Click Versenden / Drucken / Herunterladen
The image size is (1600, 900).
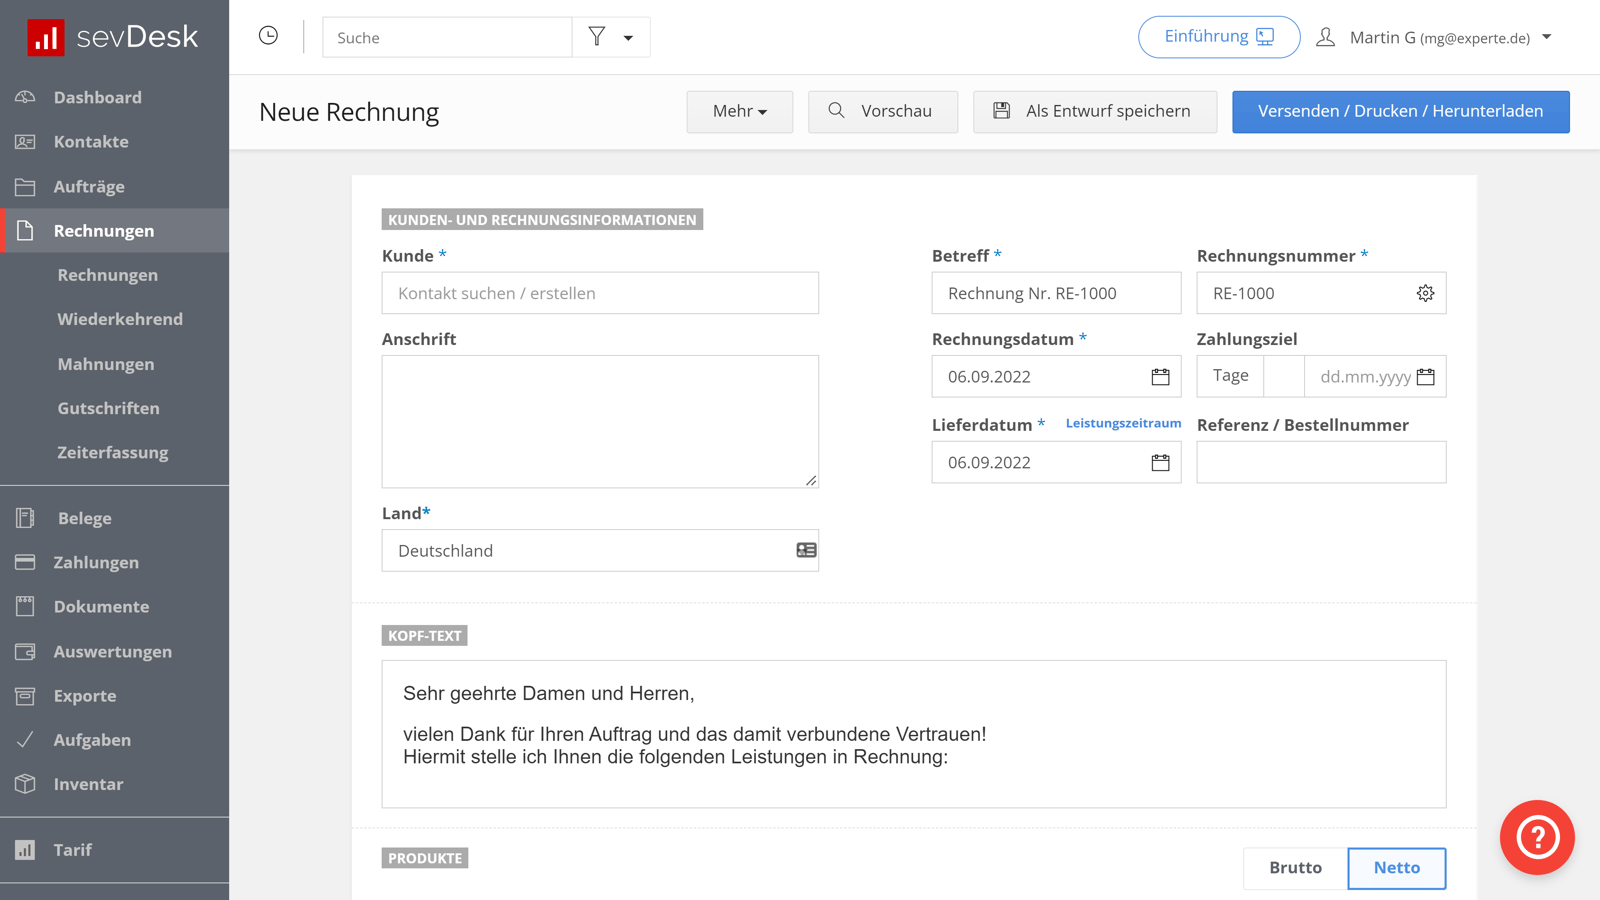pyautogui.click(x=1400, y=111)
